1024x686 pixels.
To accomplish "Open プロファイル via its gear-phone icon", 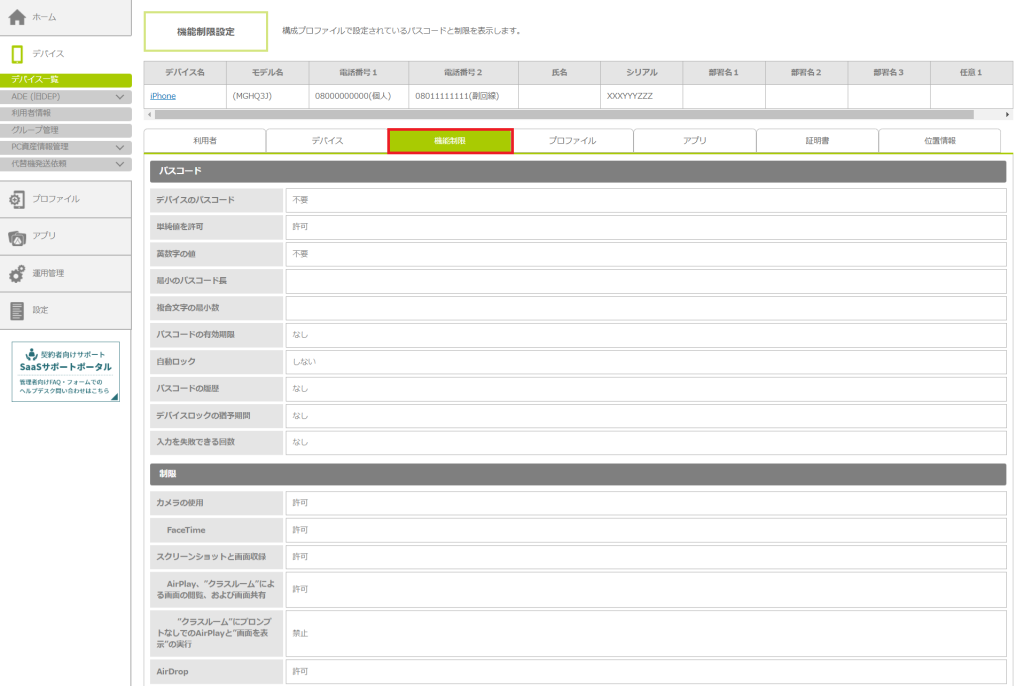I will click(x=17, y=199).
